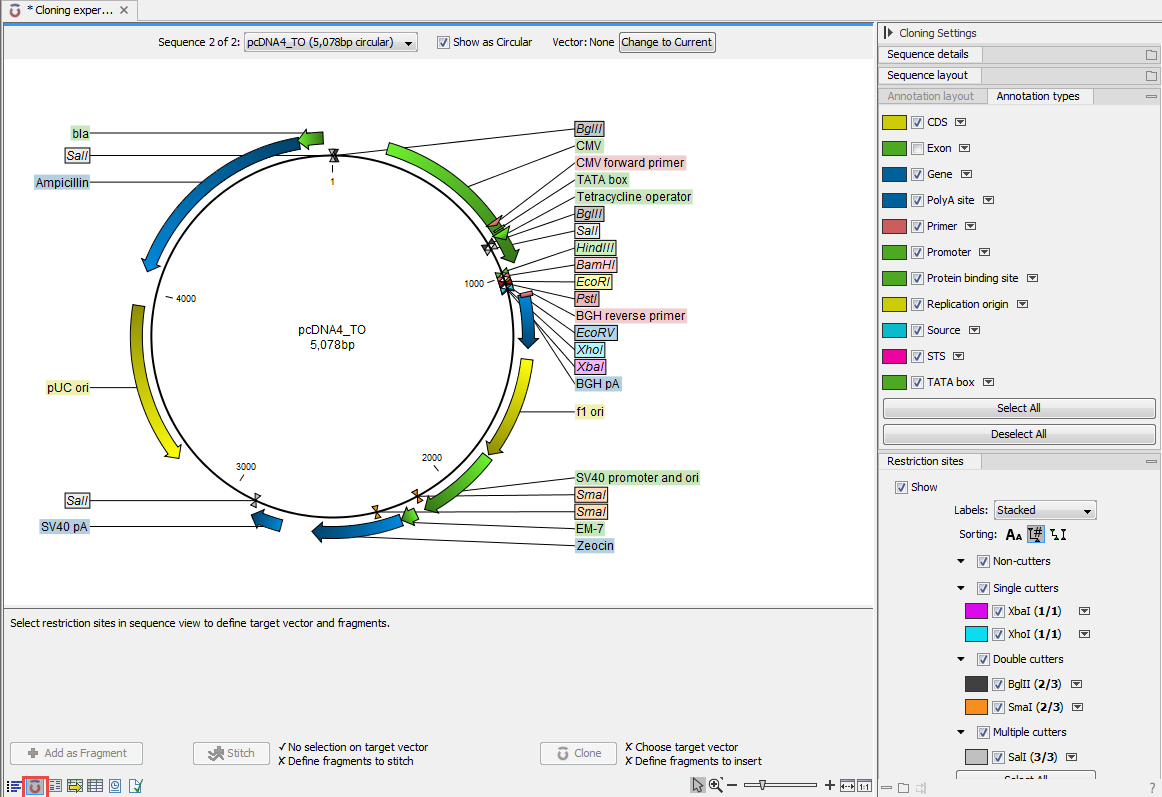
Task: Uncheck the Show as Circular checkbox
Action: pyautogui.click(x=443, y=43)
